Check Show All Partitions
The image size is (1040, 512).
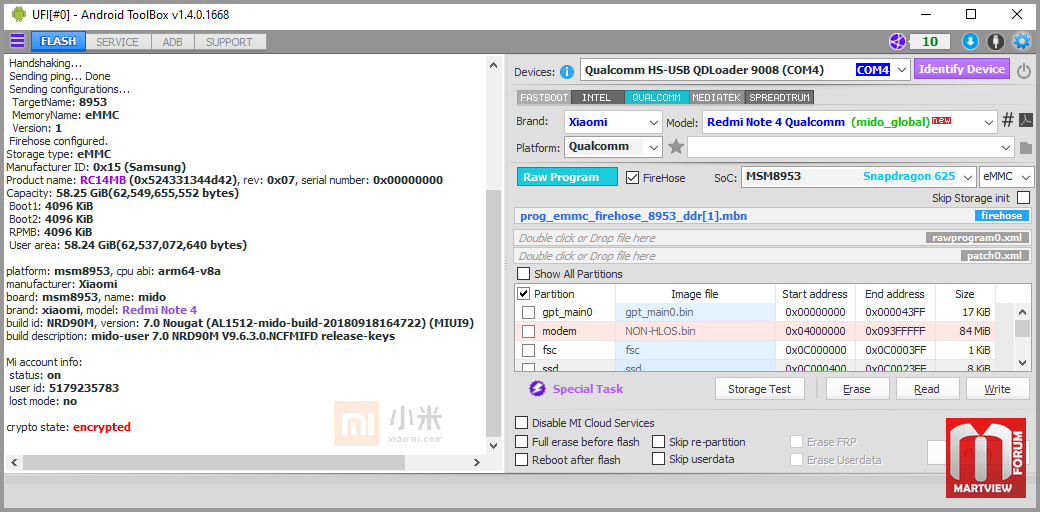523,274
